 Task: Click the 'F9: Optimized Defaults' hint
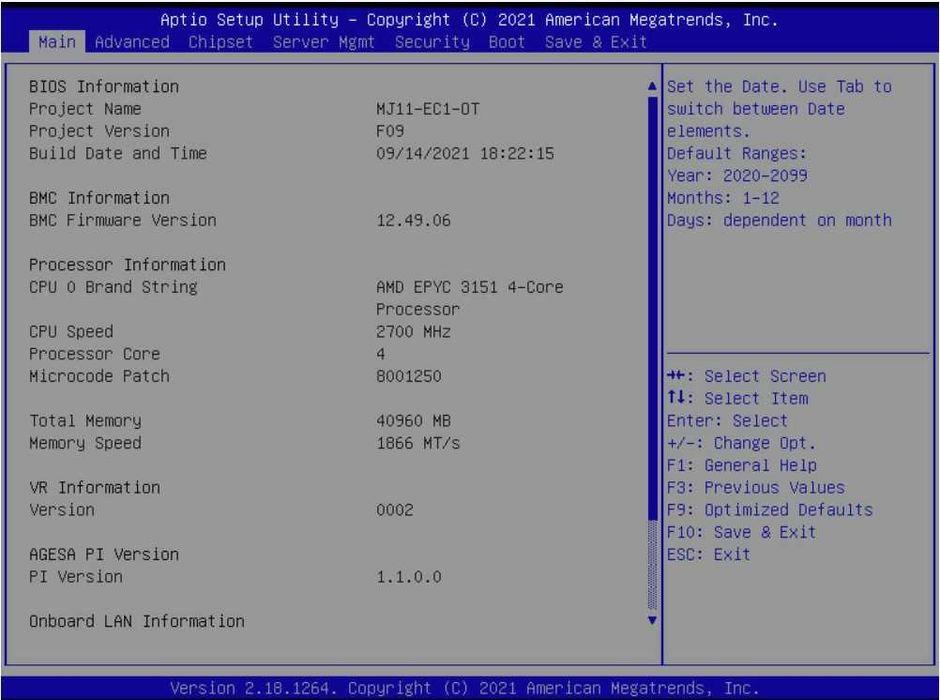point(770,509)
